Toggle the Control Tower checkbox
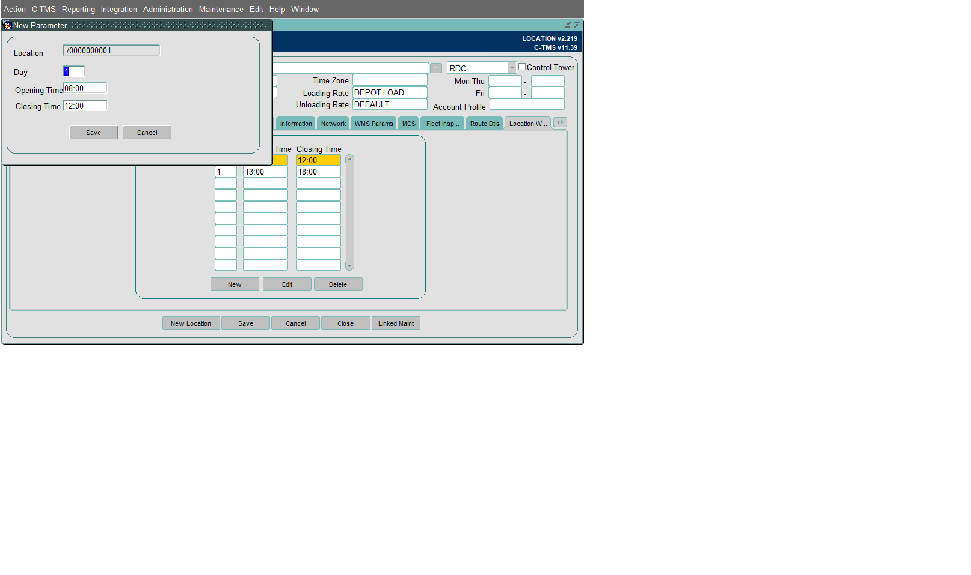Screen dimensions: 971x575 [522, 67]
